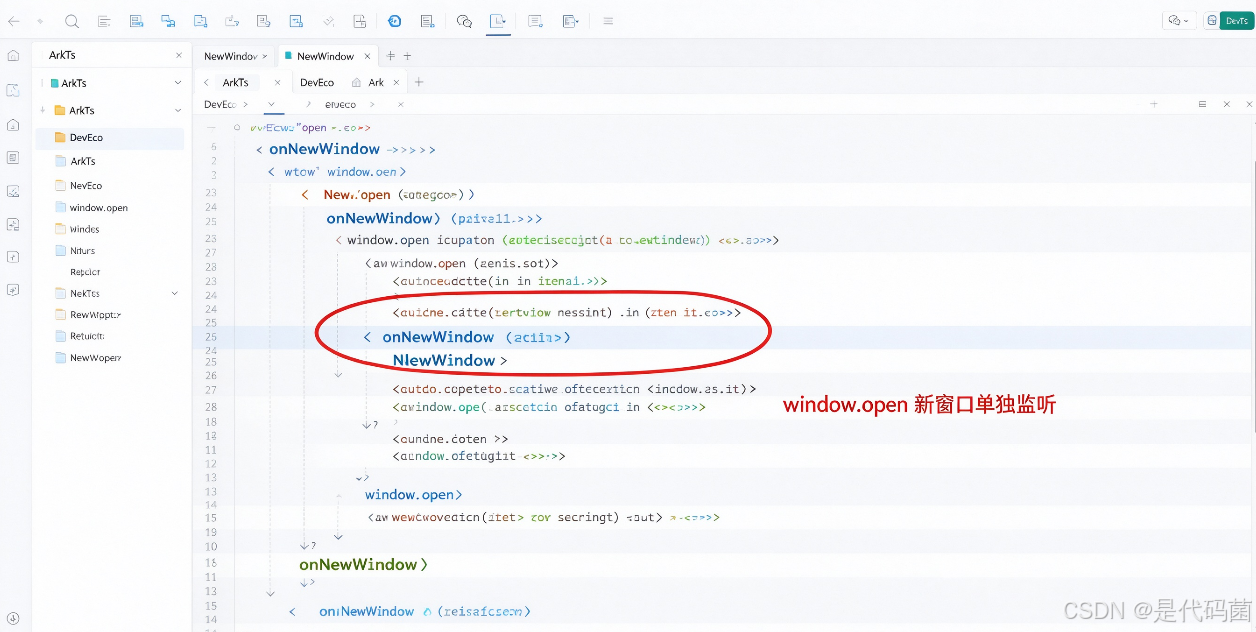Switch to the DevEco tab

317,82
